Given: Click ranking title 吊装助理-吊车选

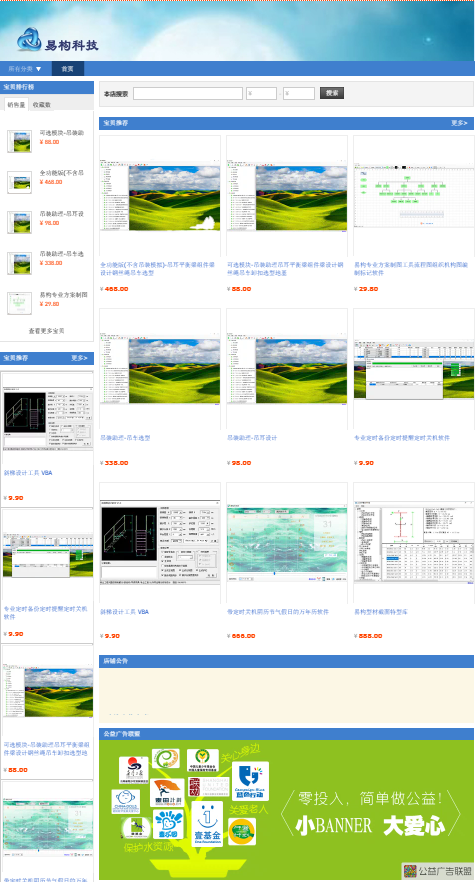Looking at the screenshot, I should 62,254.
